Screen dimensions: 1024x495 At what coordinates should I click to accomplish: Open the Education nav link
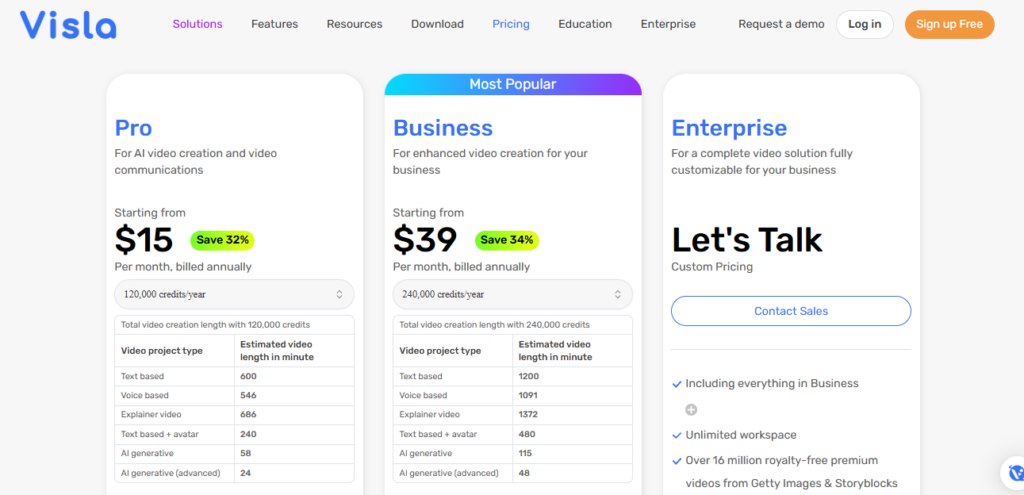point(585,24)
